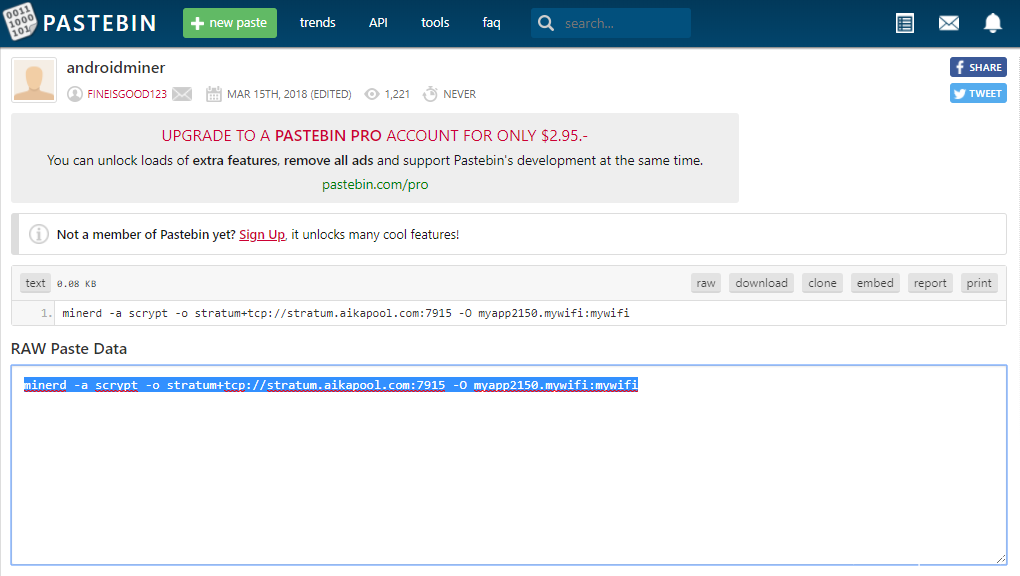
Task: Click the Sign Up link
Action: click(x=262, y=234)
